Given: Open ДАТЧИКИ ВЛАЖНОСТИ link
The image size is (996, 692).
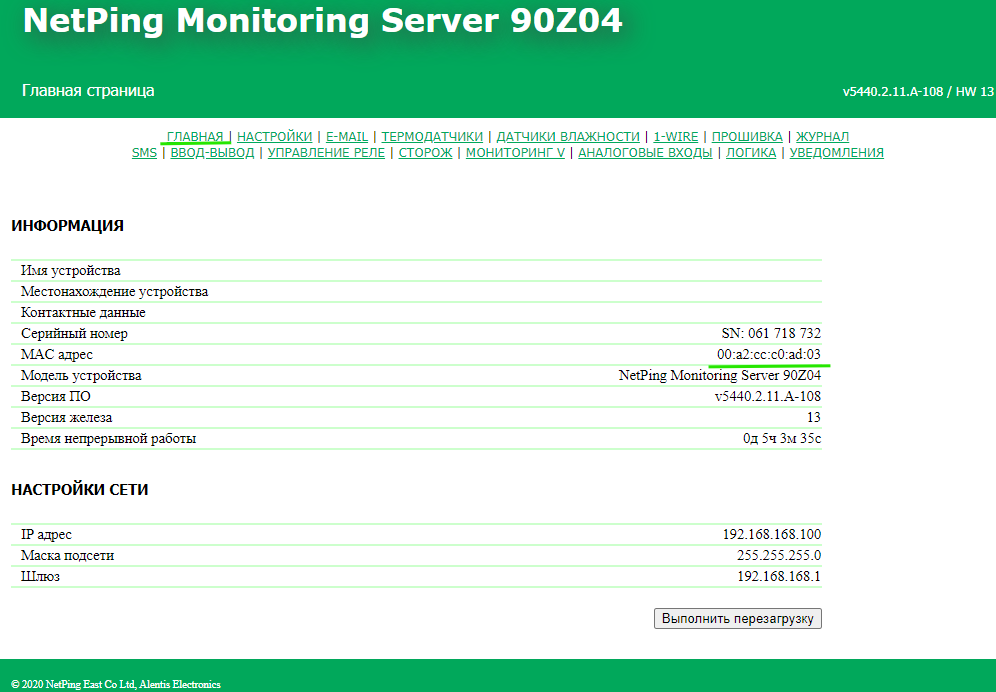Looking at the screenshot, I should coord(568,137).
